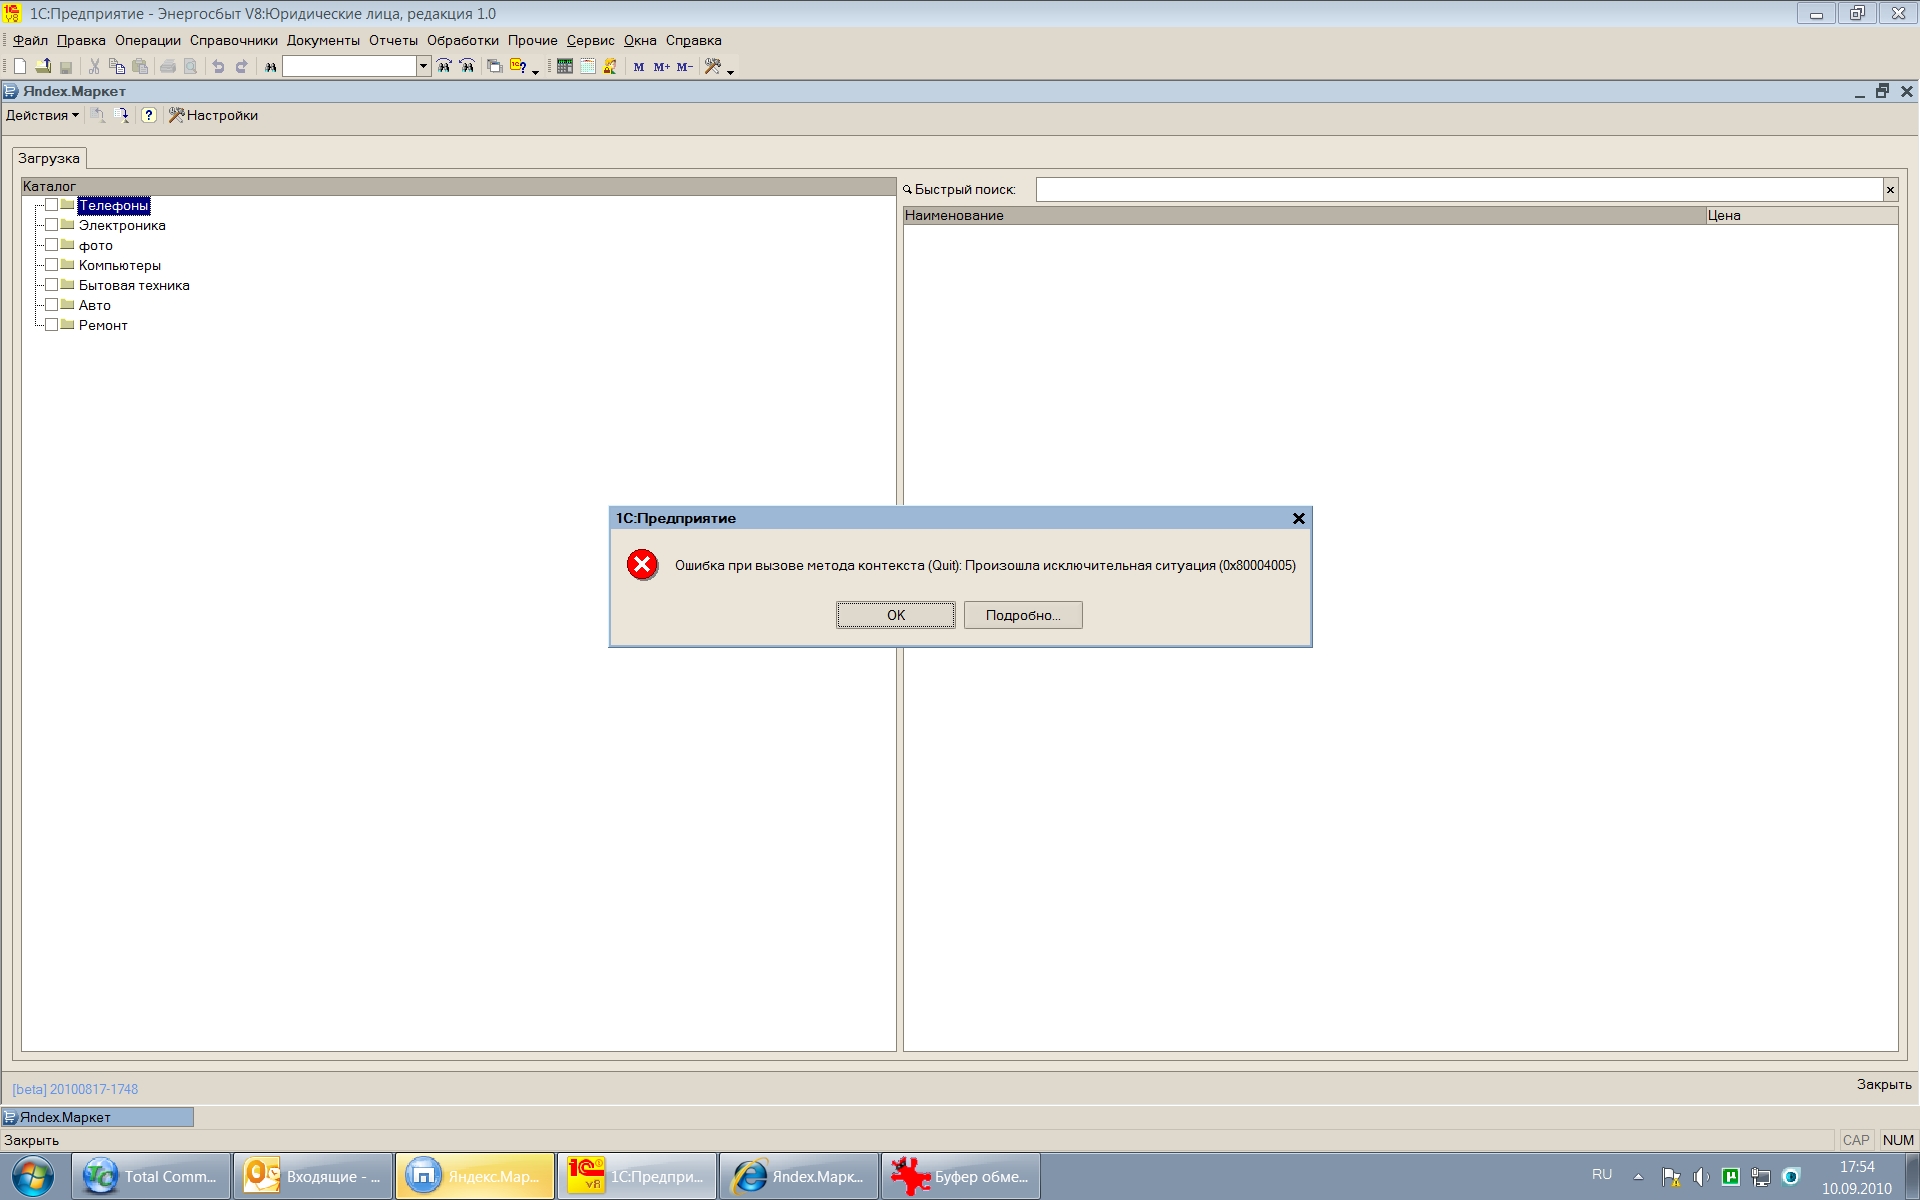Click the [beta] 20100817-1748 version link
Screen dimensions: 1920x1200
[x=75, y=1090]
